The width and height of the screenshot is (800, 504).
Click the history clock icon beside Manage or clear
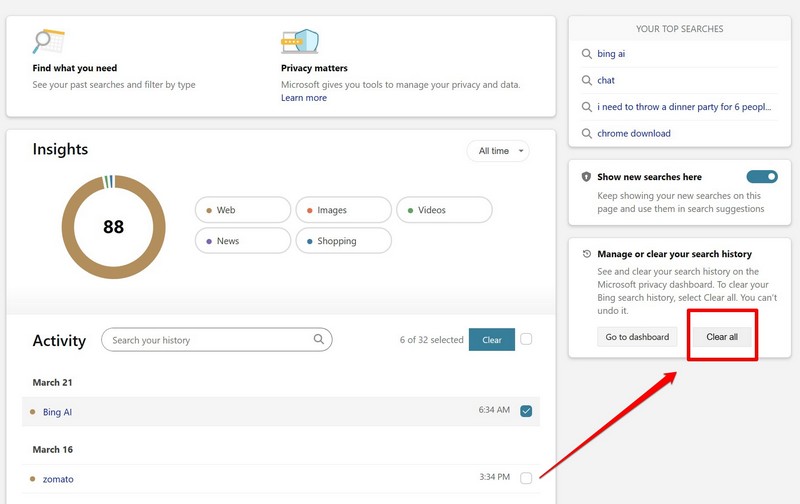(x=587, y=254)
